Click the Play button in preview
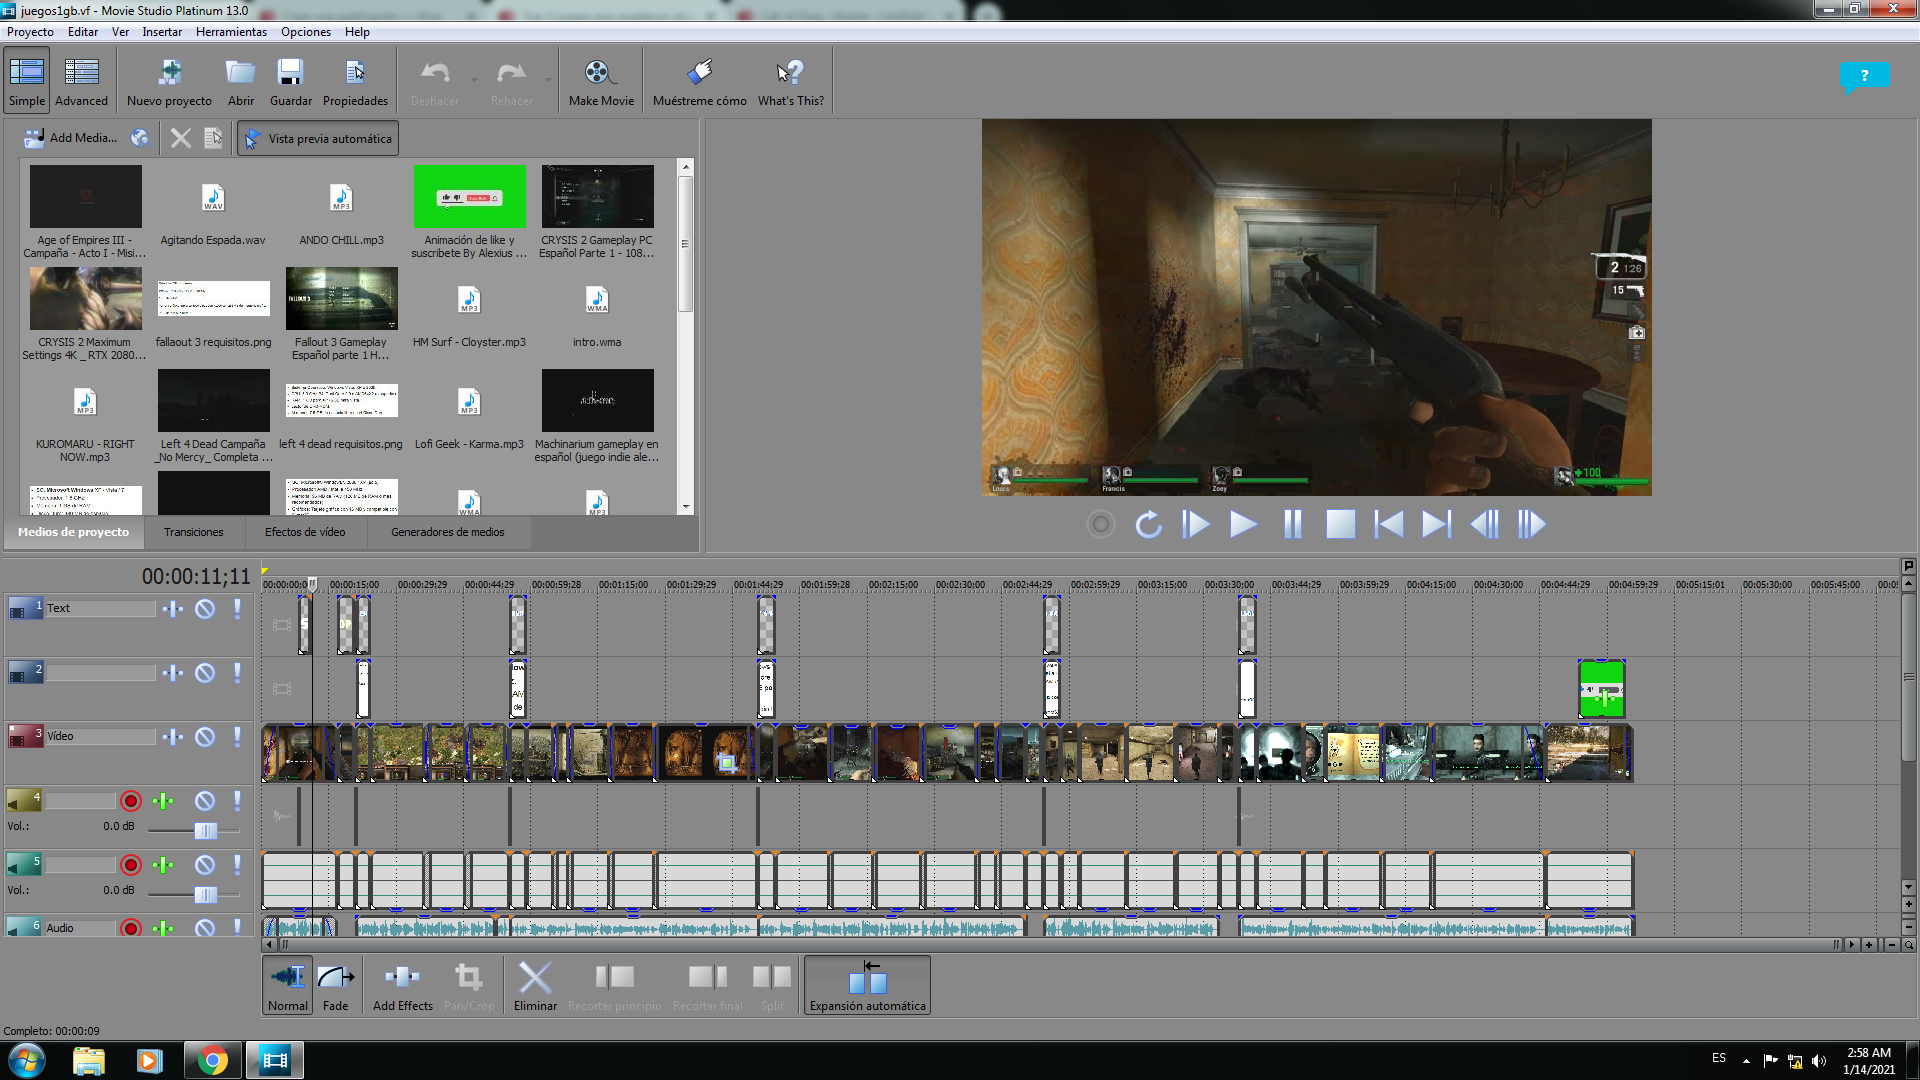The width and height of the screenshot is (1920, 1080). pos(1243,524)
